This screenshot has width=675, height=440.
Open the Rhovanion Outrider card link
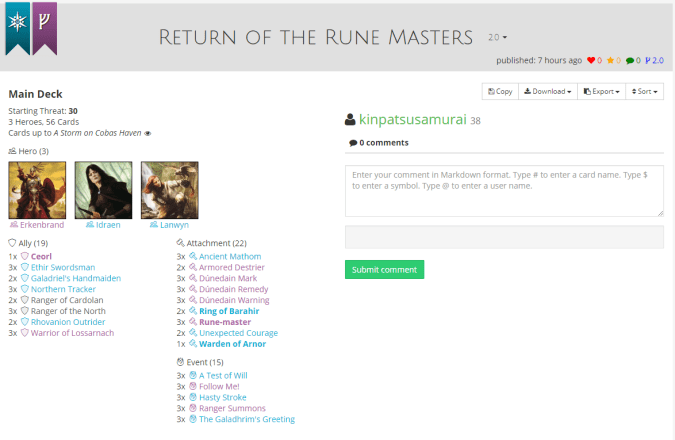pyautogui.click(x=68, y=322)
